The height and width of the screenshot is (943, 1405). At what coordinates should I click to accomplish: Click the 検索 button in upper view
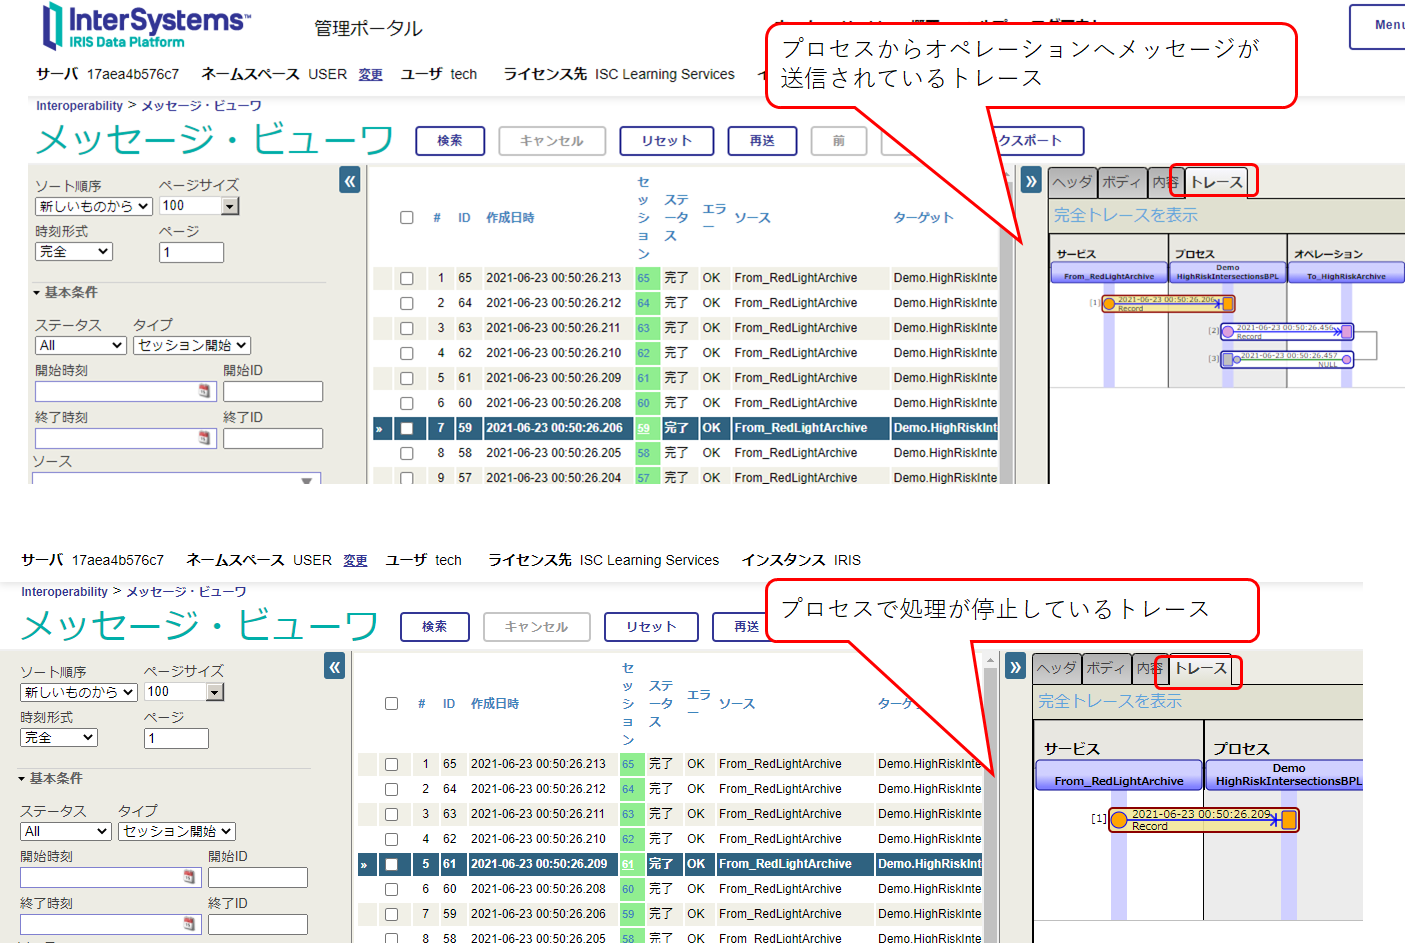(450, 141)
